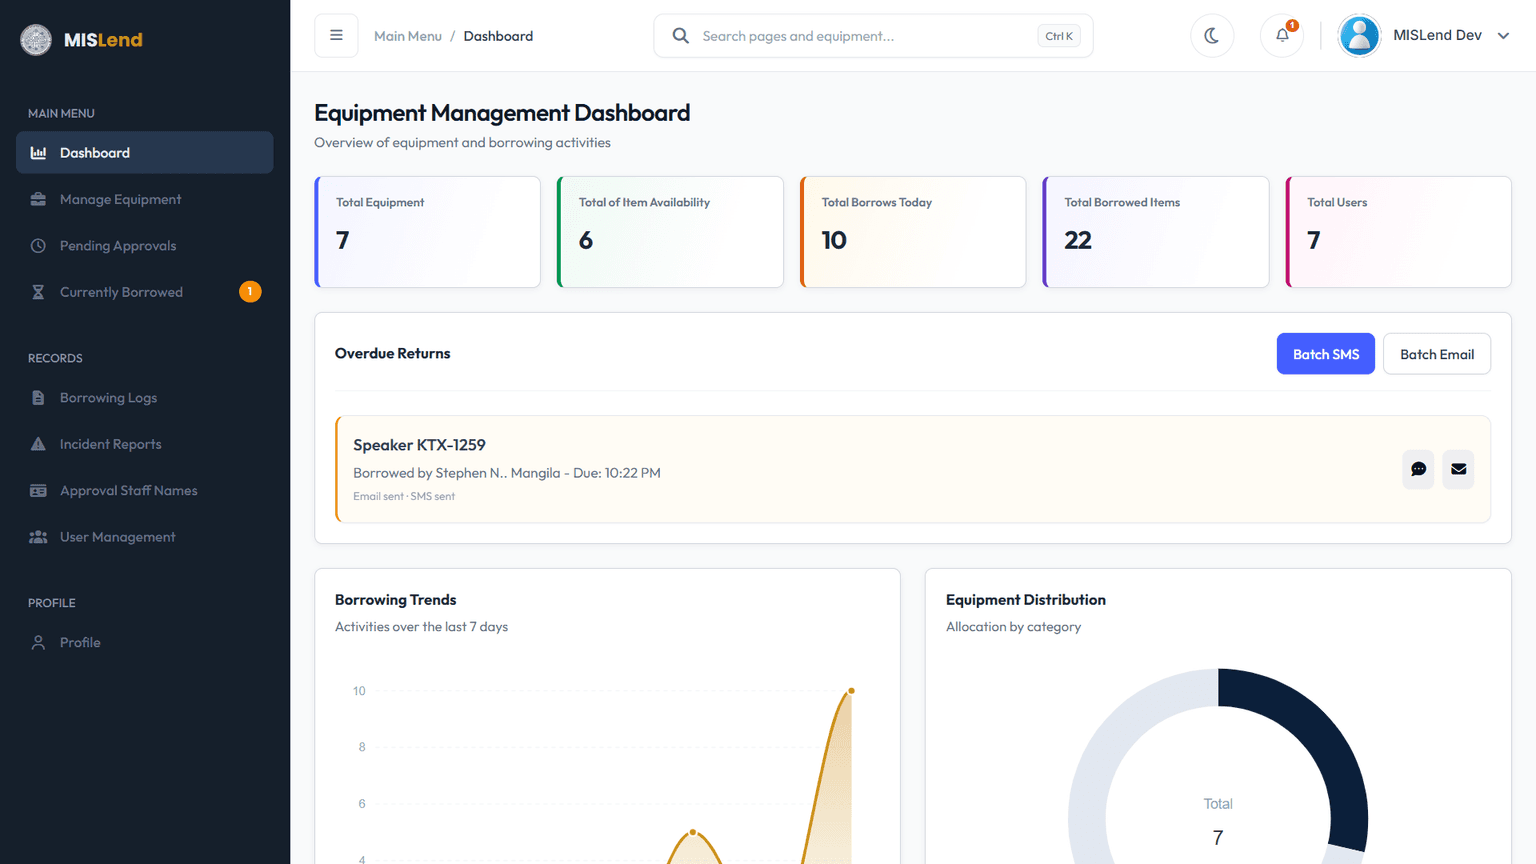Open notifications via the bell icon

[1282, 36]
